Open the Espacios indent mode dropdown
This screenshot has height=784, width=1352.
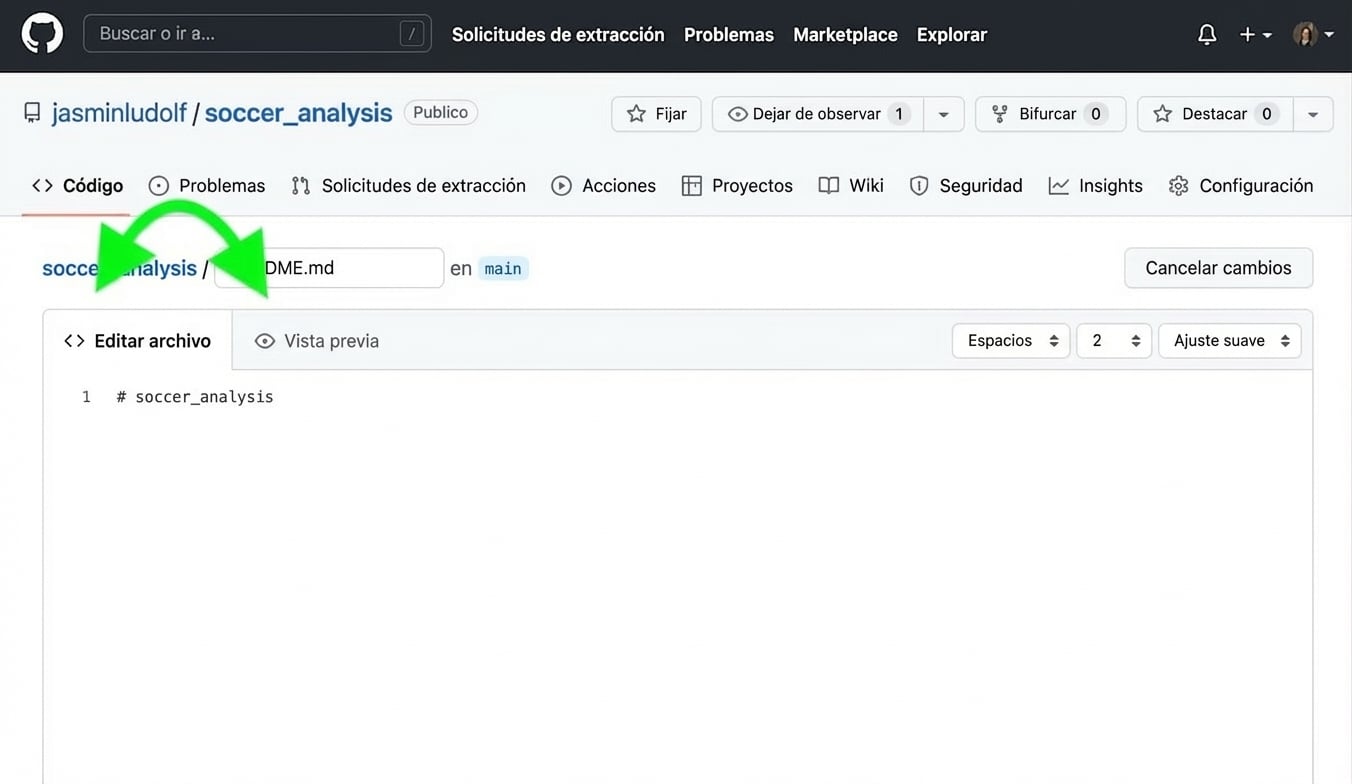pos(1011,341)
